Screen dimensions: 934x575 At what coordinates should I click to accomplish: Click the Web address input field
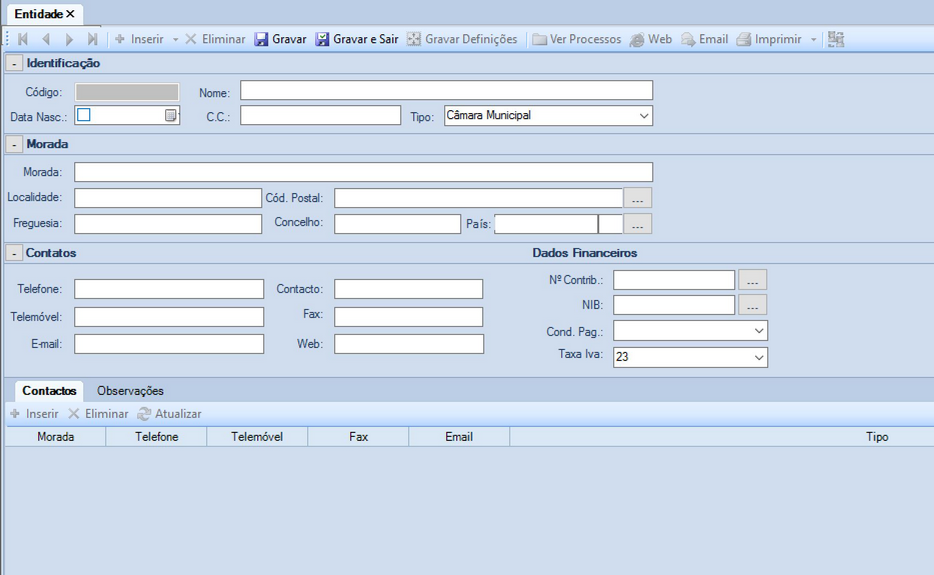pyautogui.click(x=409, y=344)
